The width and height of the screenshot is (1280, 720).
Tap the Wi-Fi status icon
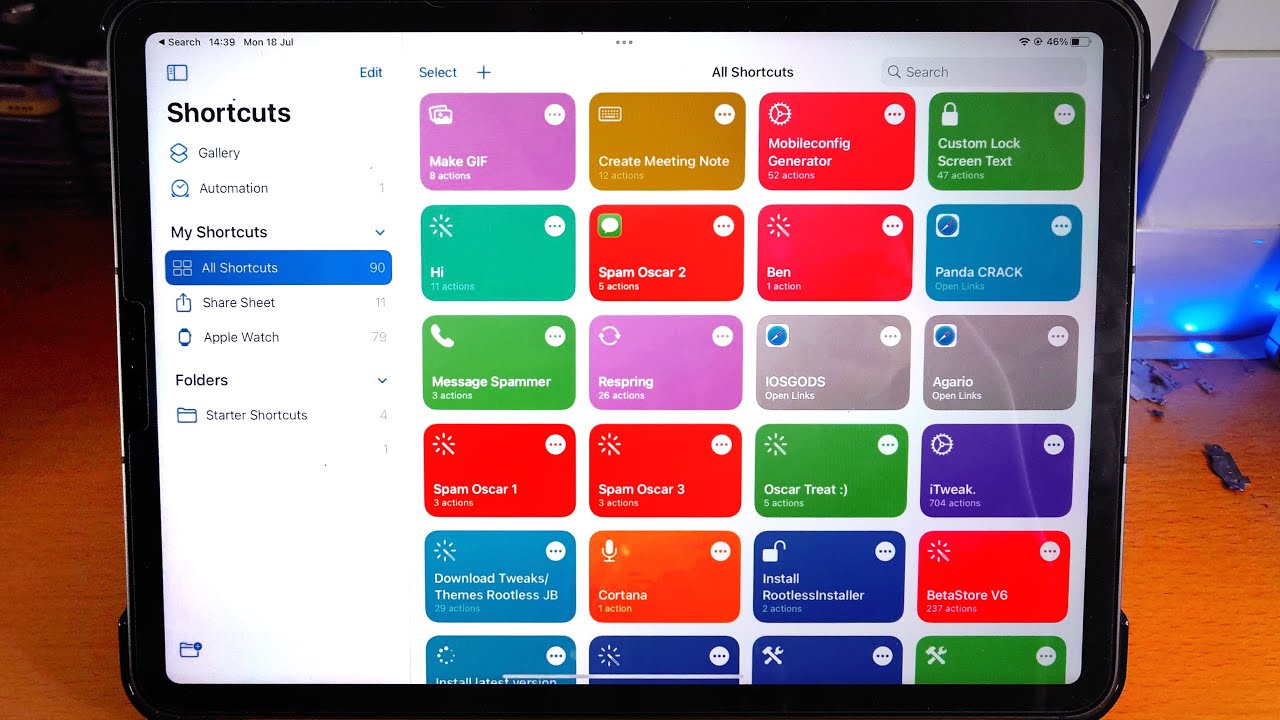[x=1024, y=42]
